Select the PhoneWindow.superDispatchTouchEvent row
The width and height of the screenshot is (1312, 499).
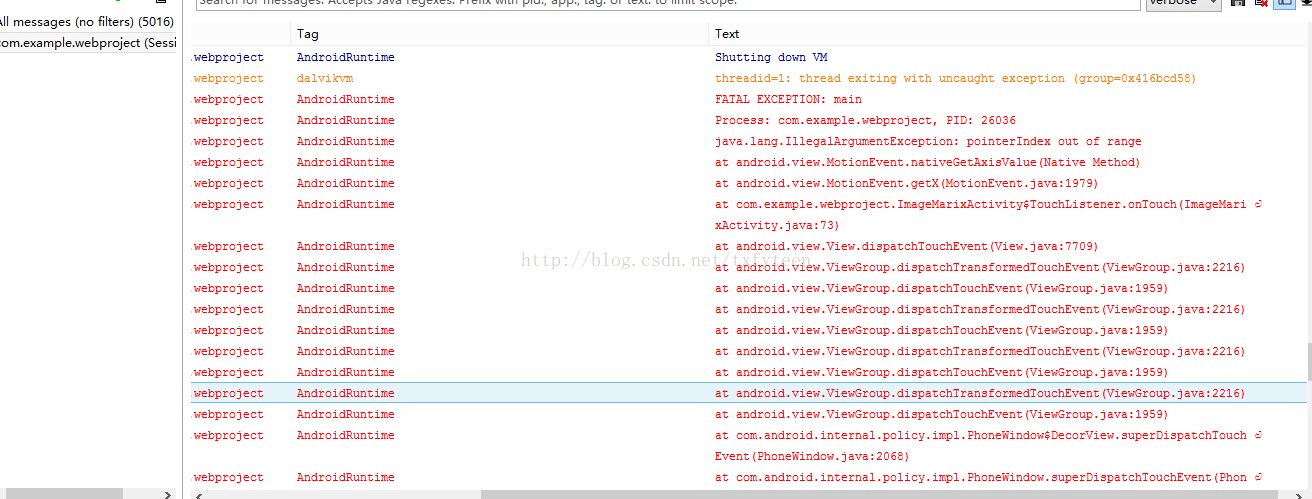coord(749,477)
